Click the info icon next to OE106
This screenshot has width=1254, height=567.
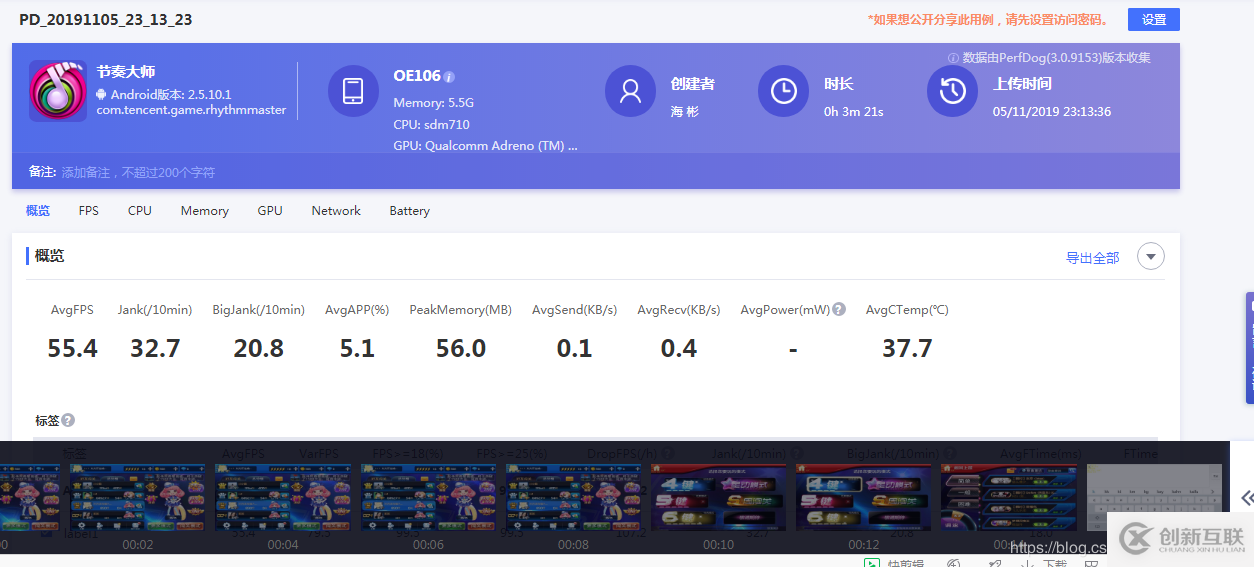(449, 77)
